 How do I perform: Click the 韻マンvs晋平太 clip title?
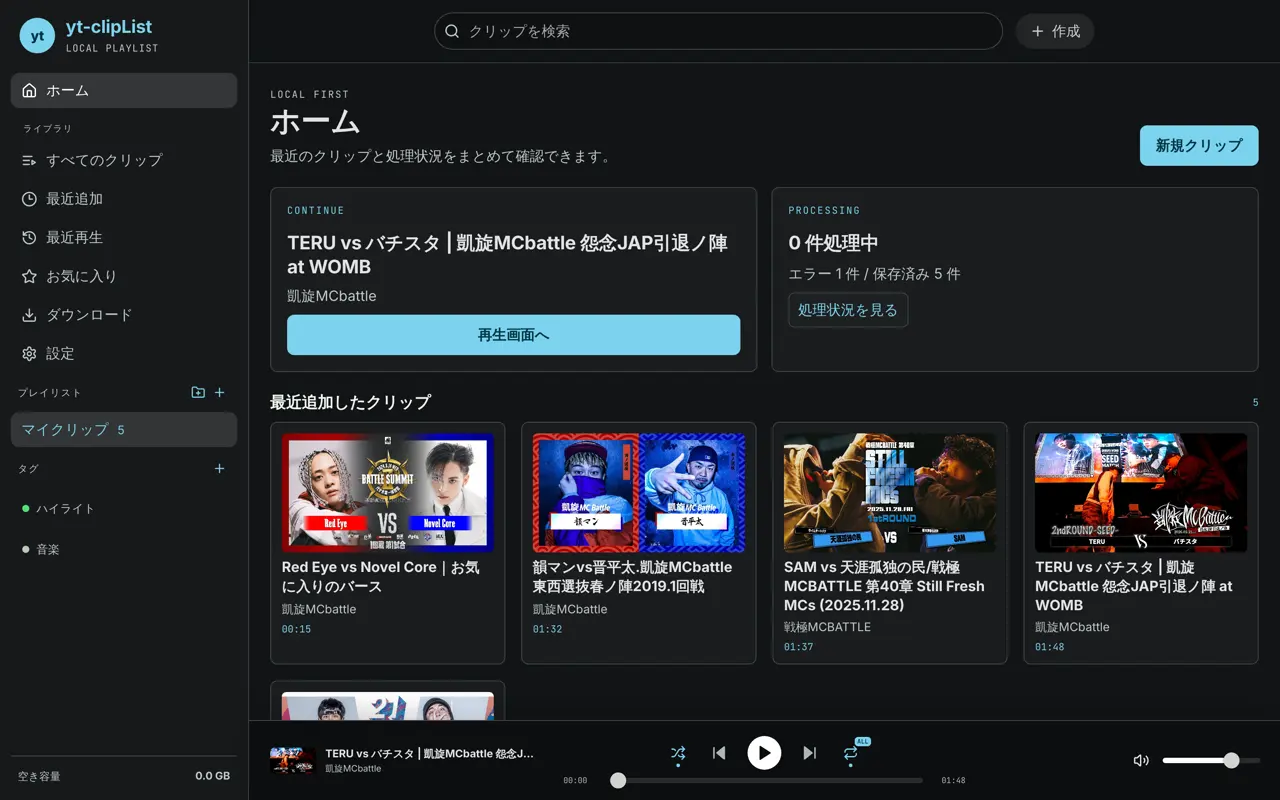pos(632,577)
